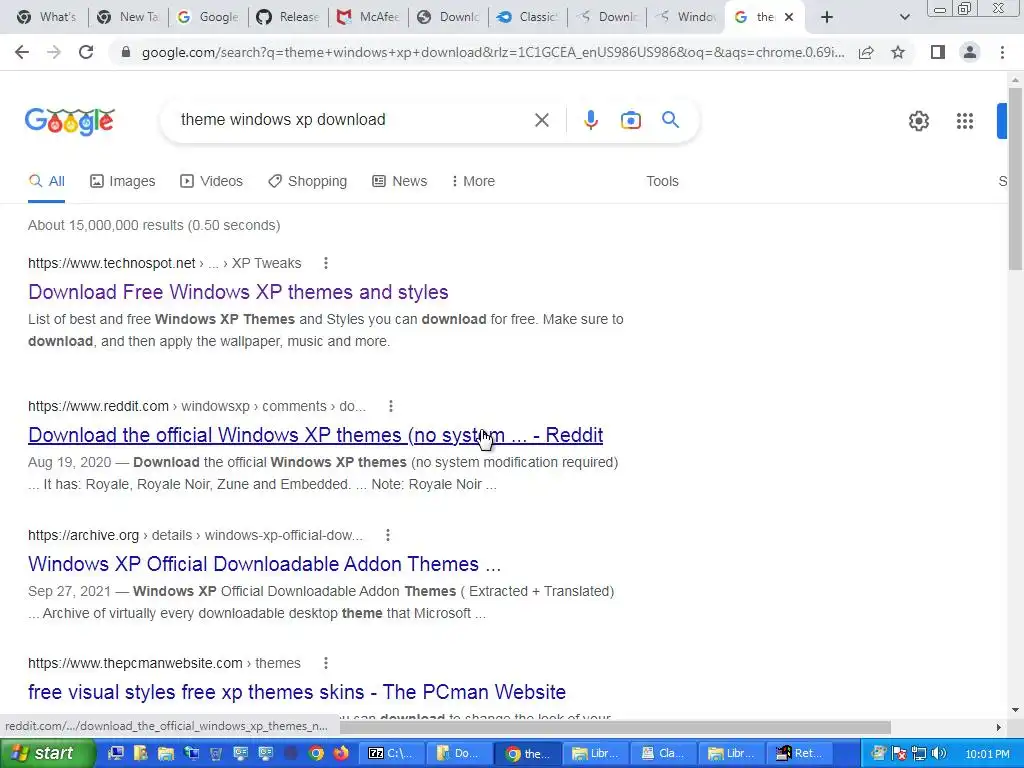This screenshot has width=1024, height=768.
Task: Open Chrome side panel
Action: tap(938, 52)
